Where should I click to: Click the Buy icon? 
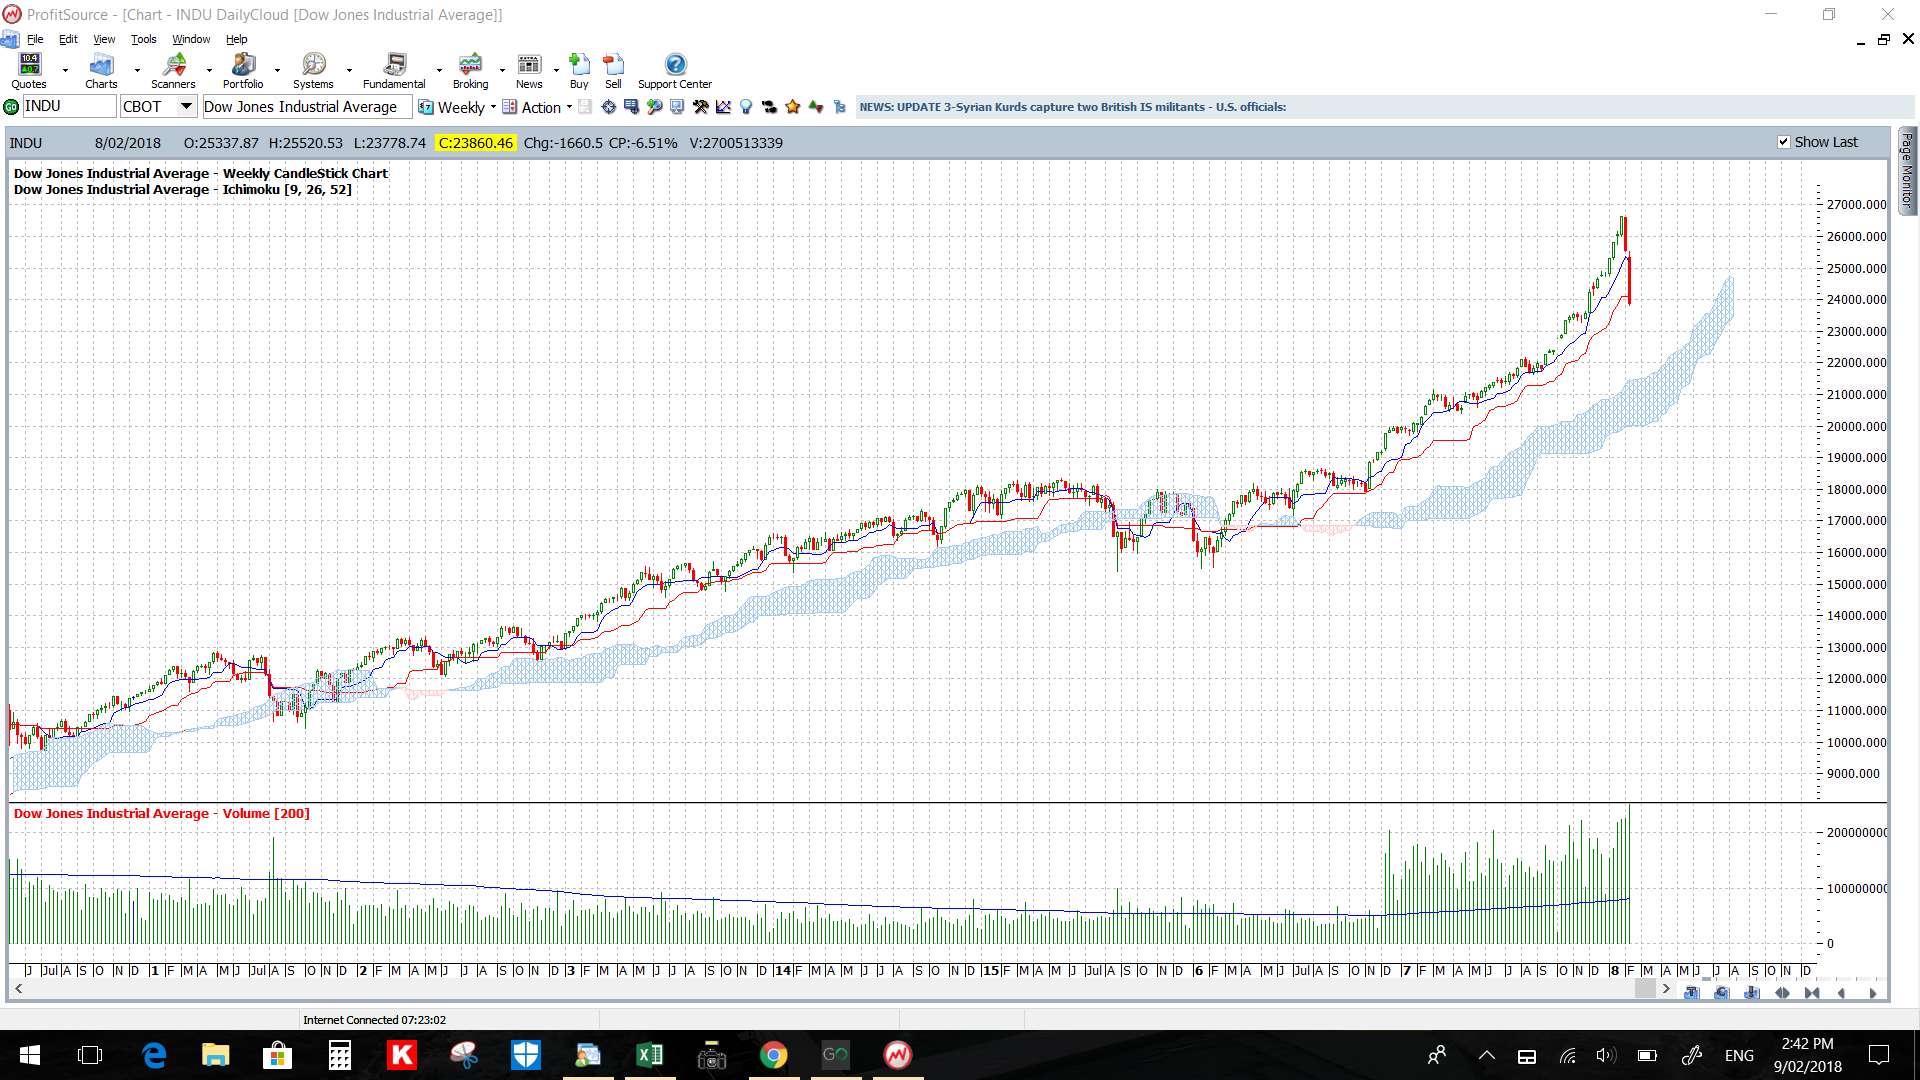[x=579, y=70]
